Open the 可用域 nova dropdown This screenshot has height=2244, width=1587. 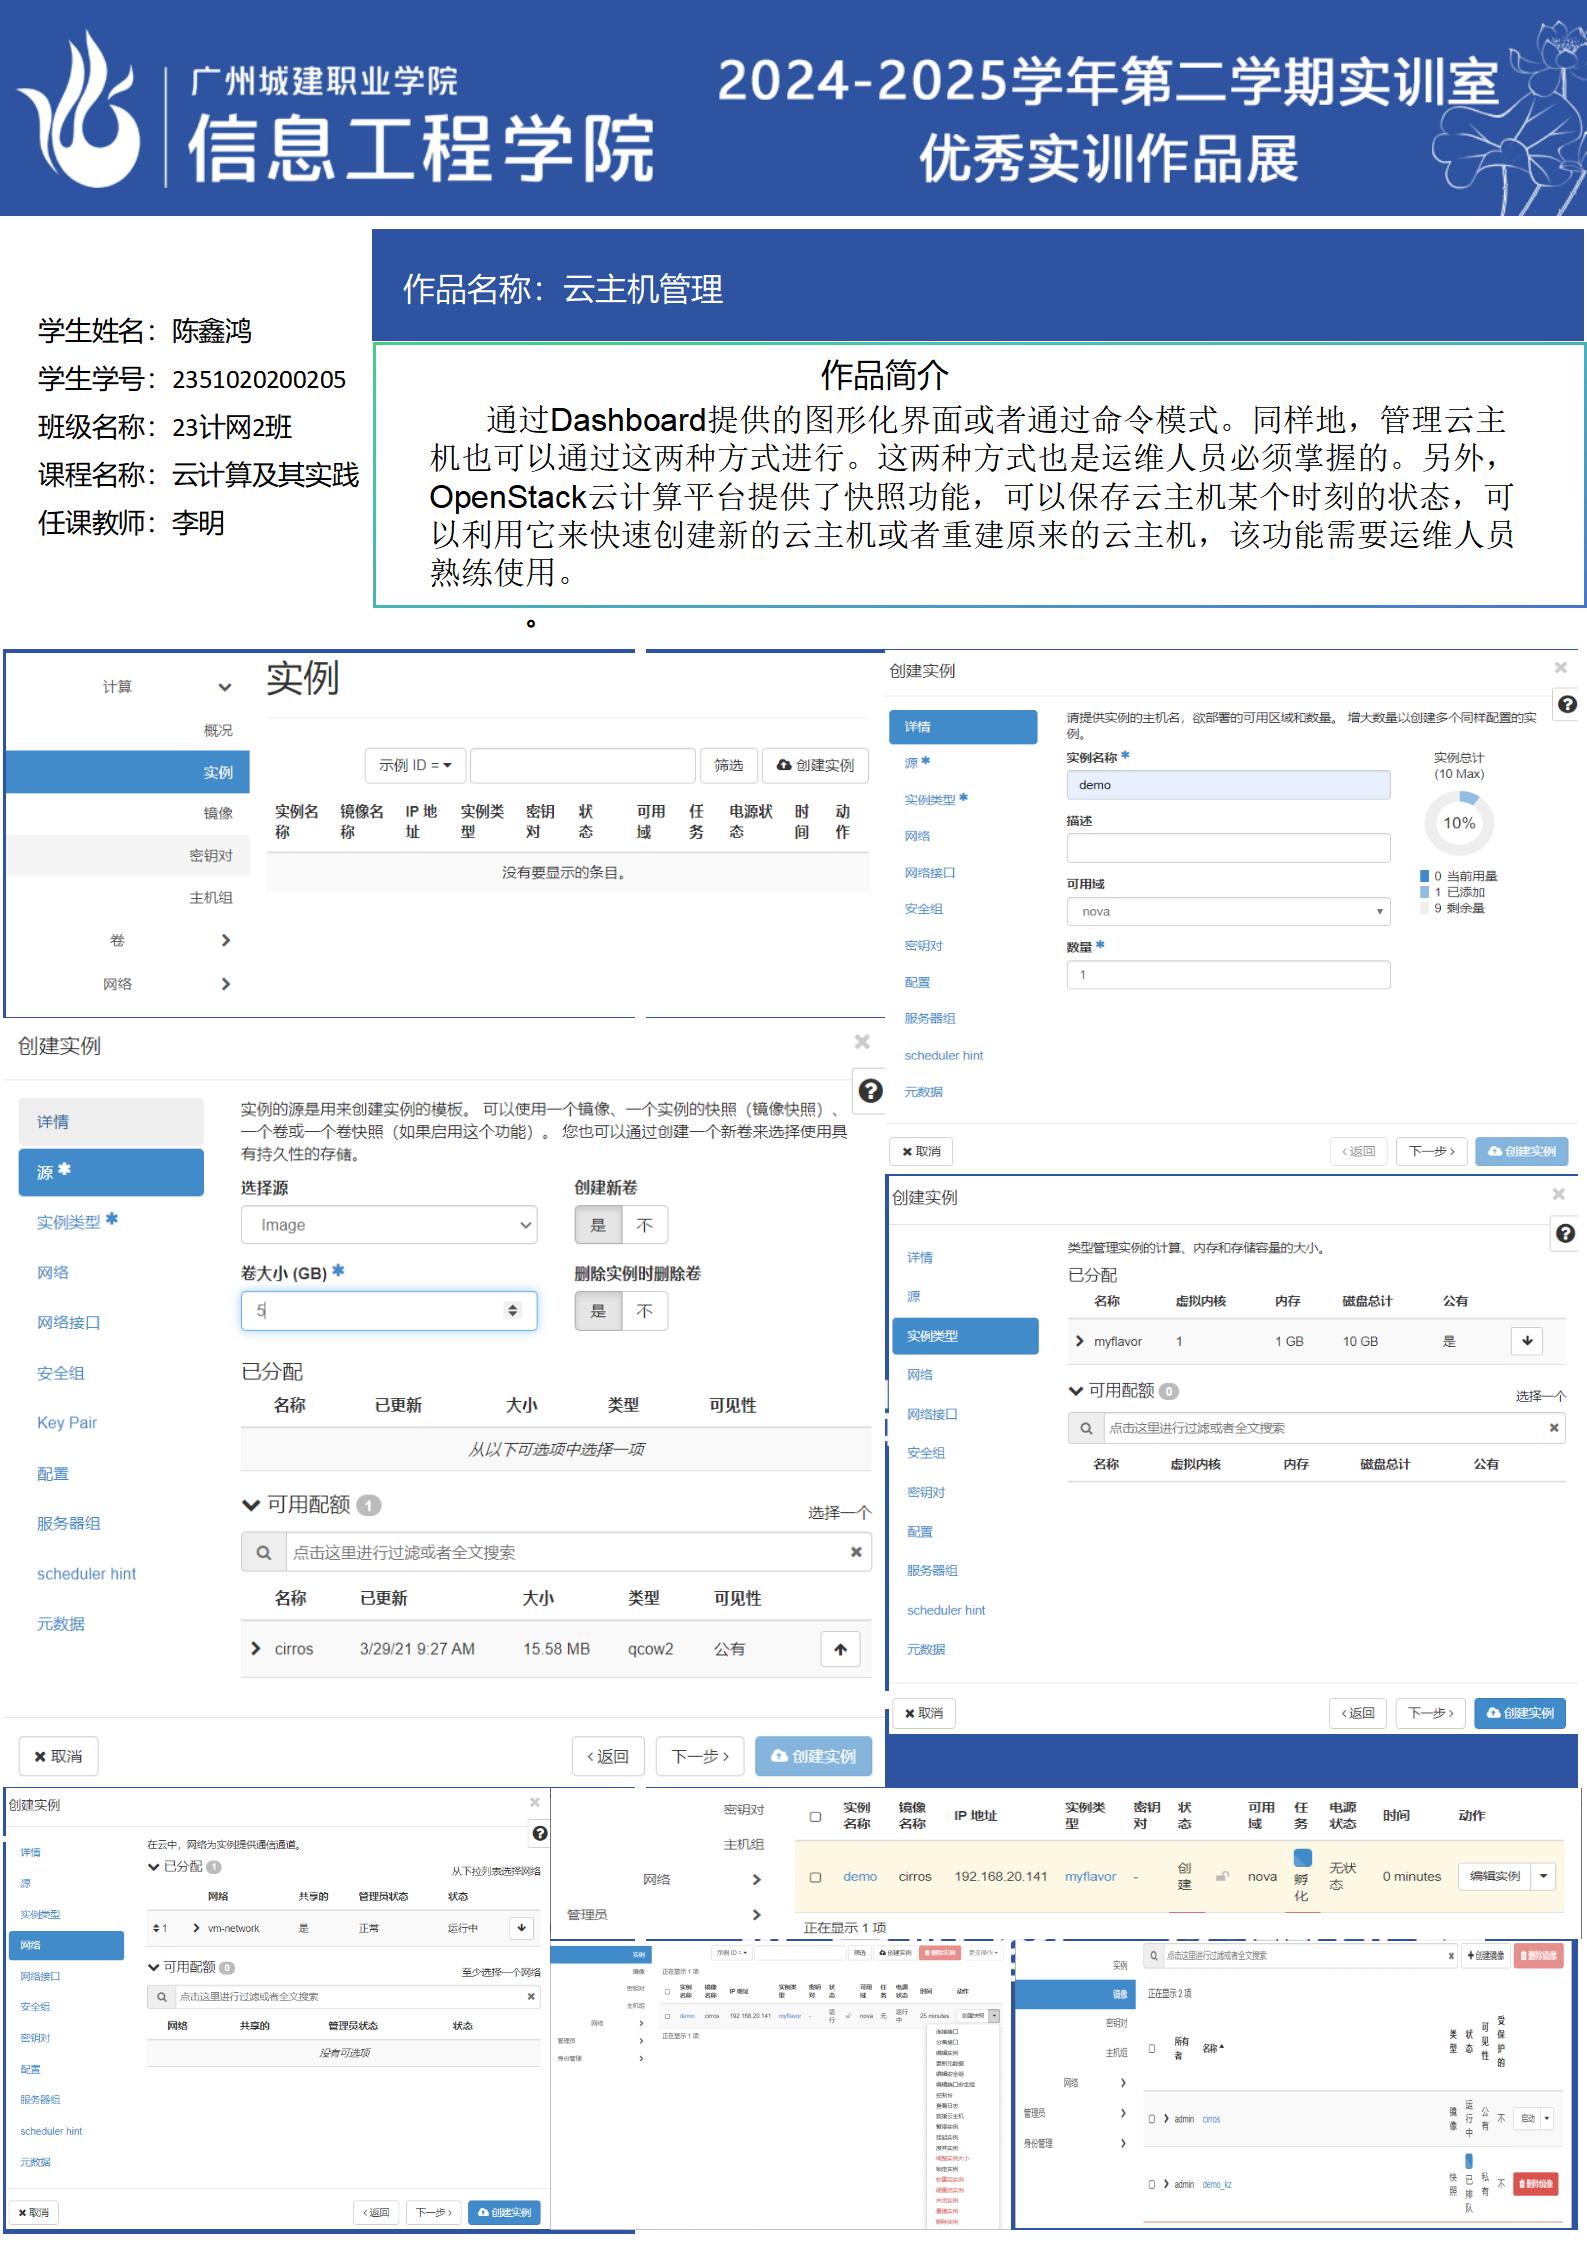click(x=1228, y=911)
